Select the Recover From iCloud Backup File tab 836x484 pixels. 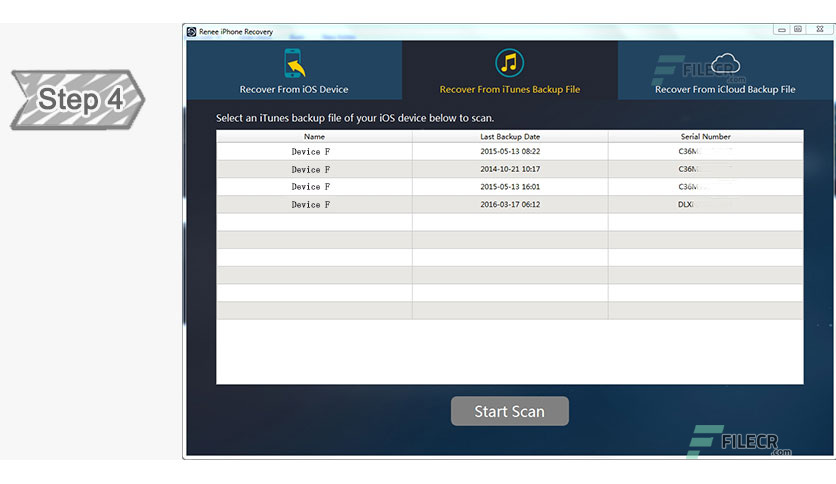click(x=725, y=70)
